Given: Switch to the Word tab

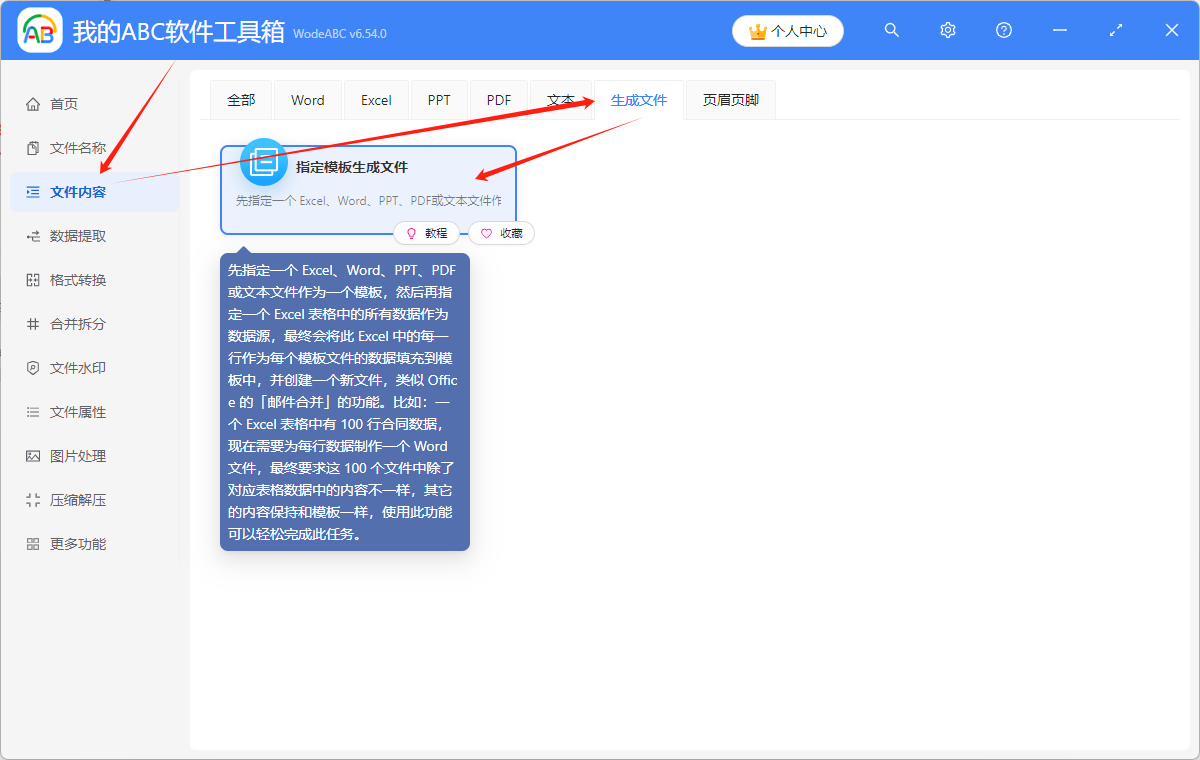Looking at the screenshot, I should [307, 99].
